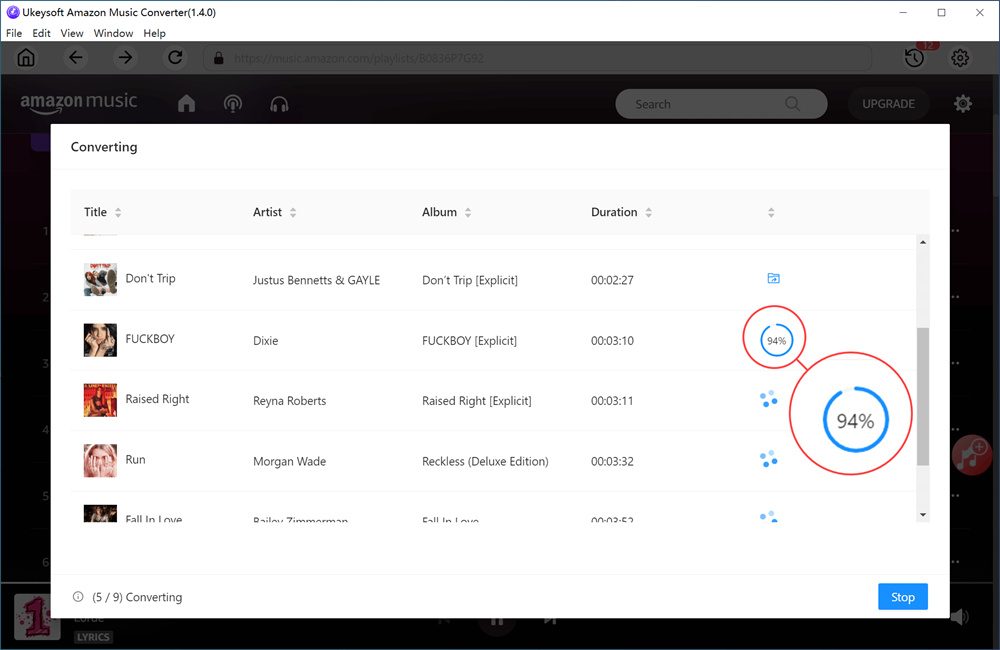Click album 'Reckless (Deluxe Edition)'
The image size is (1000, 650).
[485, 461]
